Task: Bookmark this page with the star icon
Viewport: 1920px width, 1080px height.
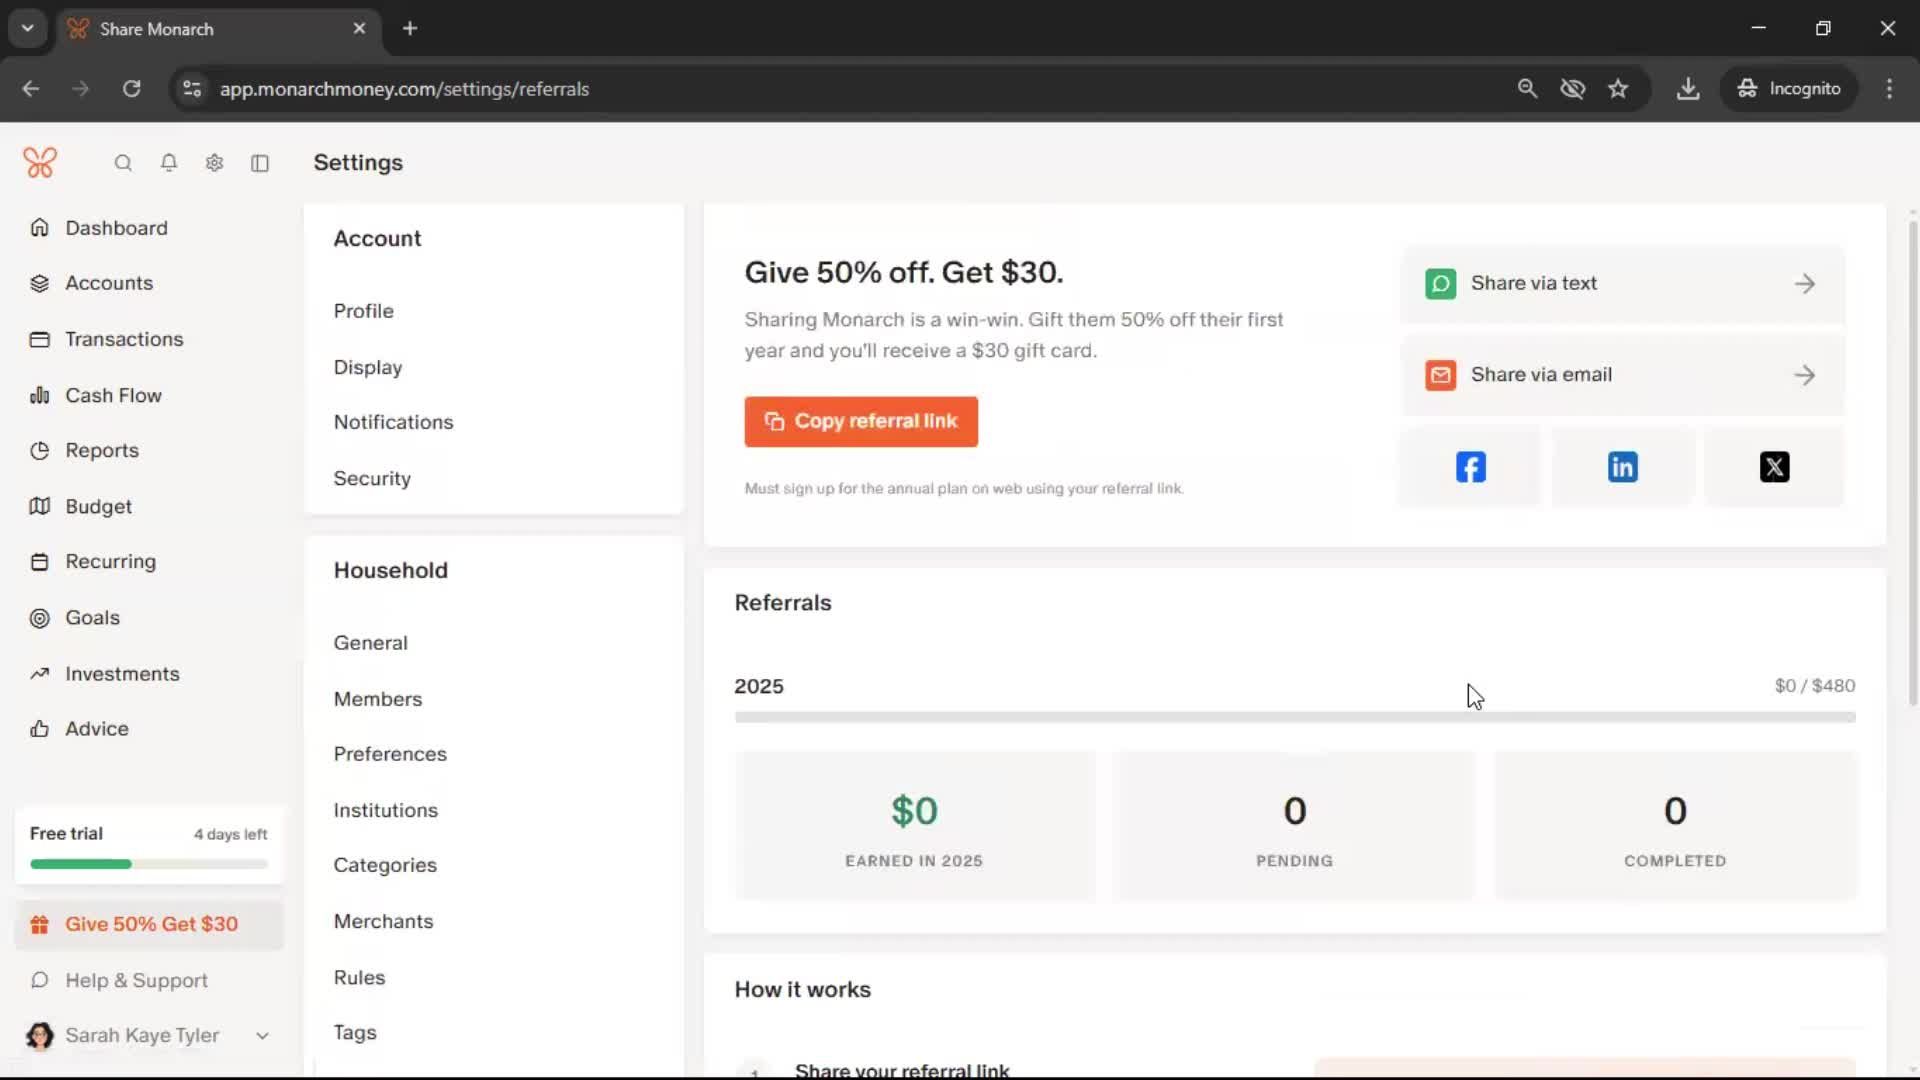Action: click(1618, 89)
